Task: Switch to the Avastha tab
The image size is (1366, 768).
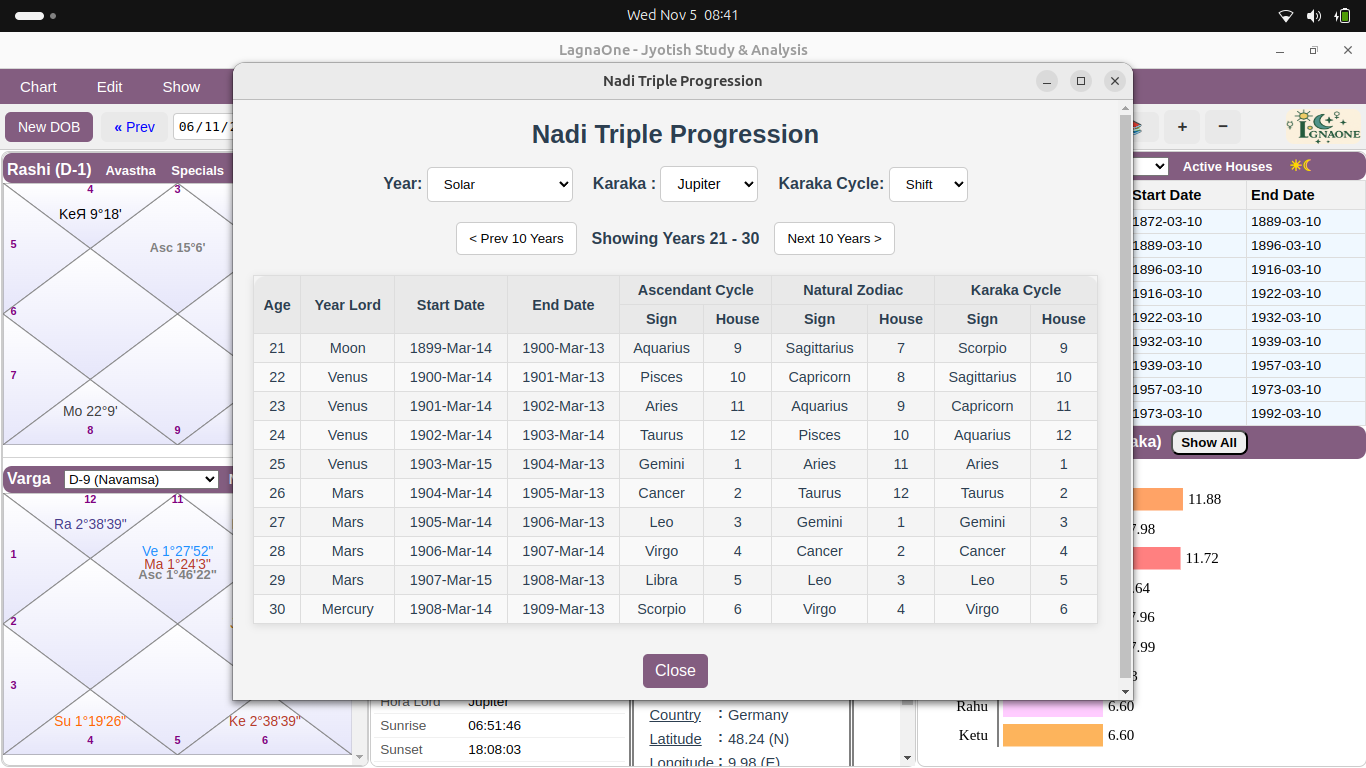Action: (130, 170)
